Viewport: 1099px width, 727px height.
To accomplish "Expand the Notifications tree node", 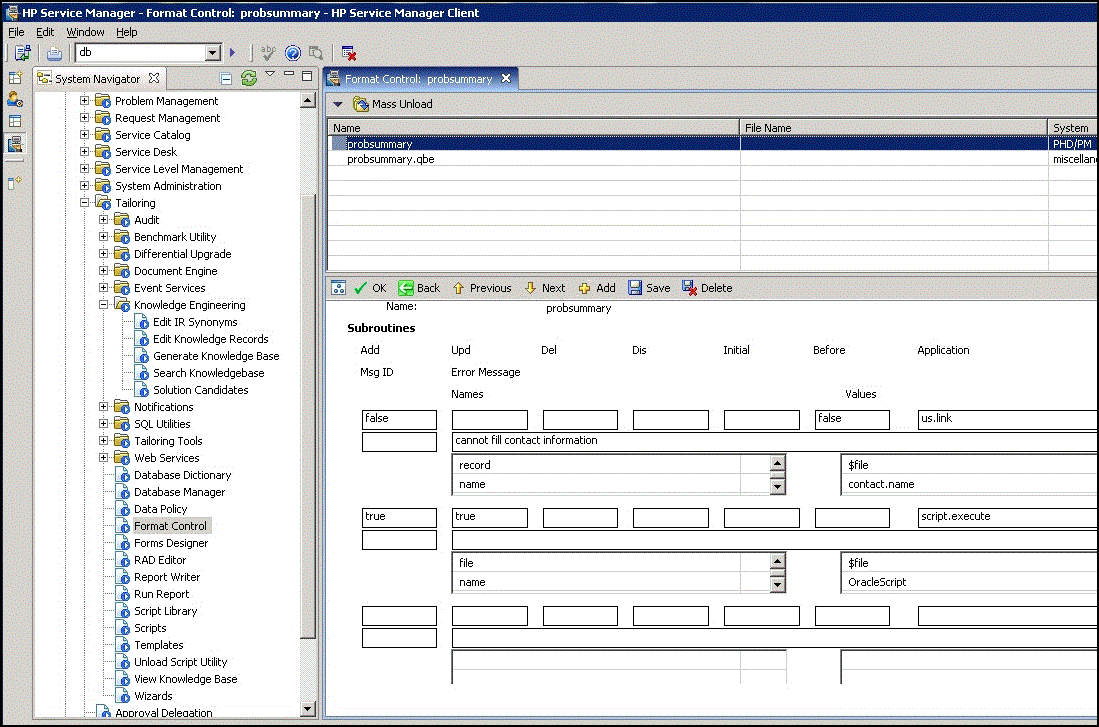I will pyautogui.click(x=104, y=407).
